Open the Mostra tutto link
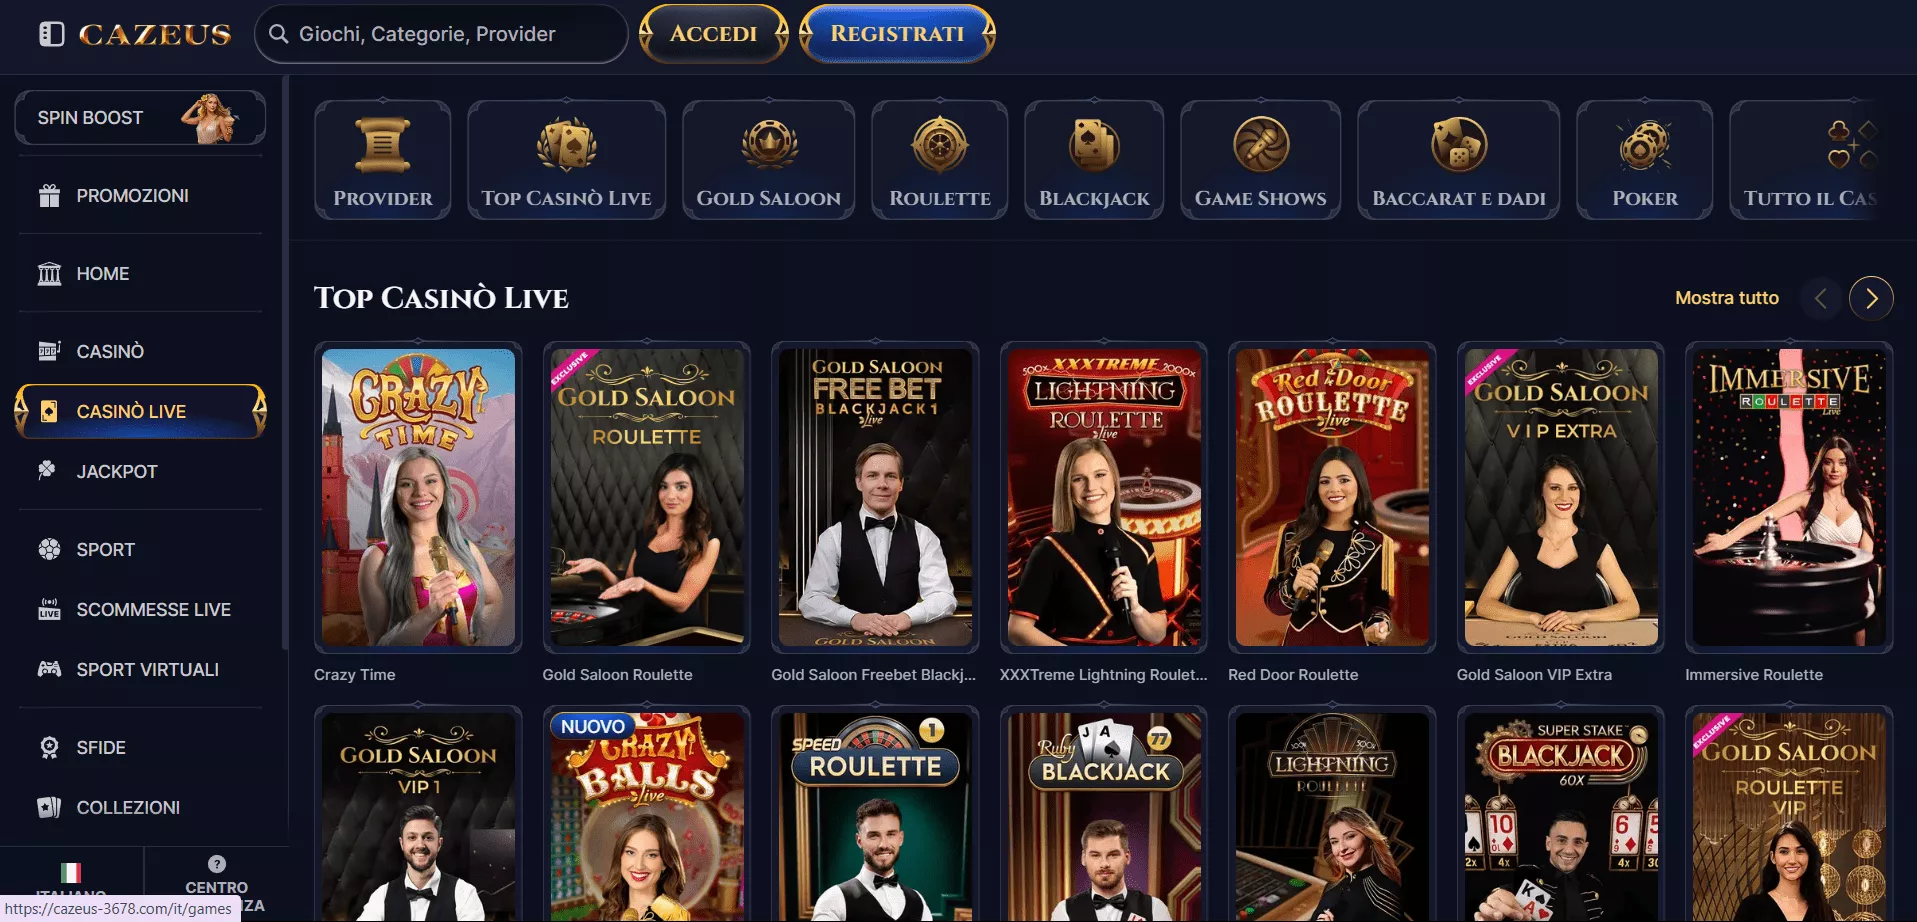The height and width of the screenshot is (922, 1917). click(x=1727, y=298)
